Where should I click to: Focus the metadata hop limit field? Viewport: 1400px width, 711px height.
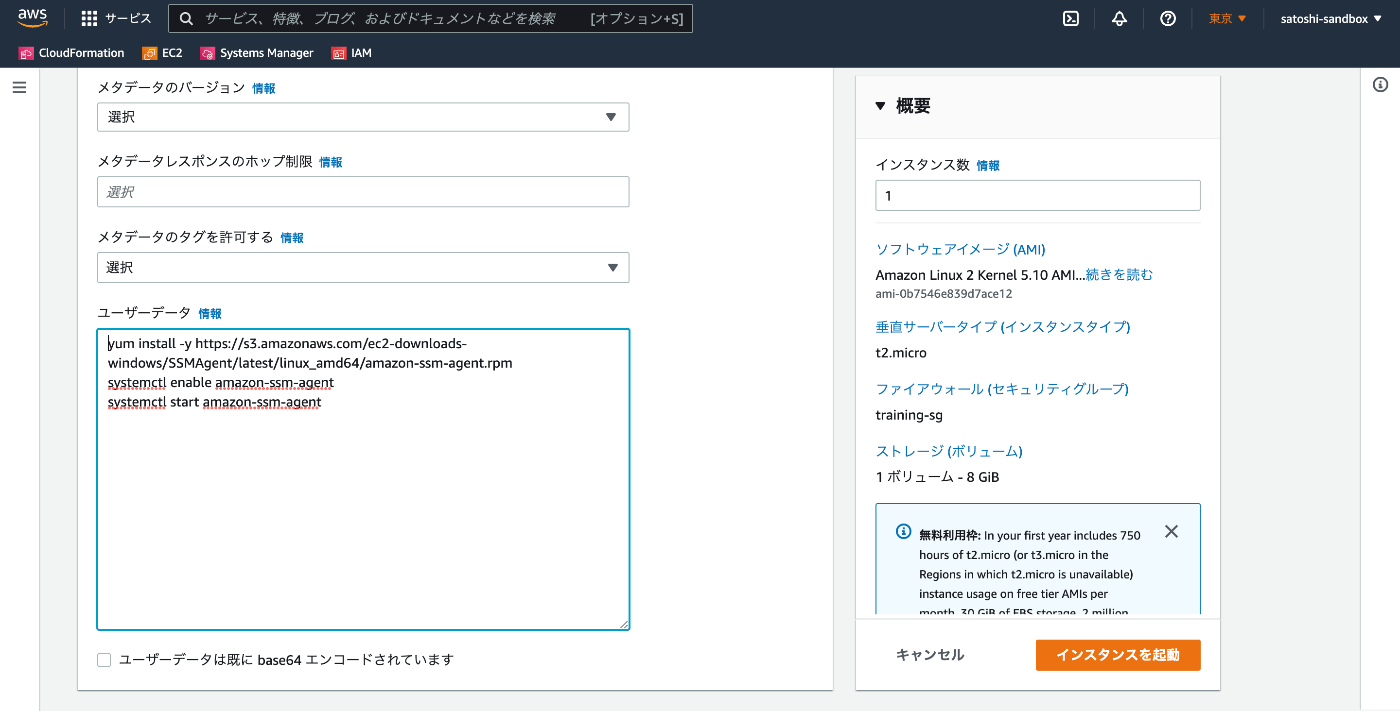(x=363, y=192)
